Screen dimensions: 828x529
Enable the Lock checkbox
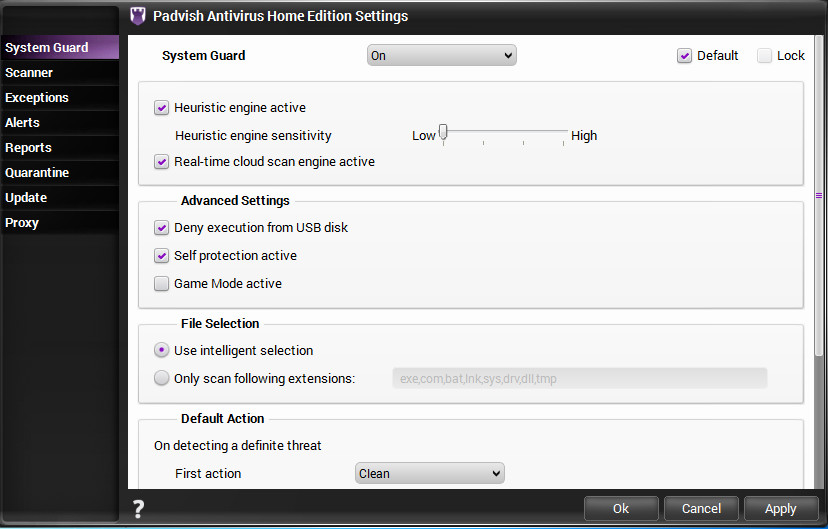coord(764,55)
